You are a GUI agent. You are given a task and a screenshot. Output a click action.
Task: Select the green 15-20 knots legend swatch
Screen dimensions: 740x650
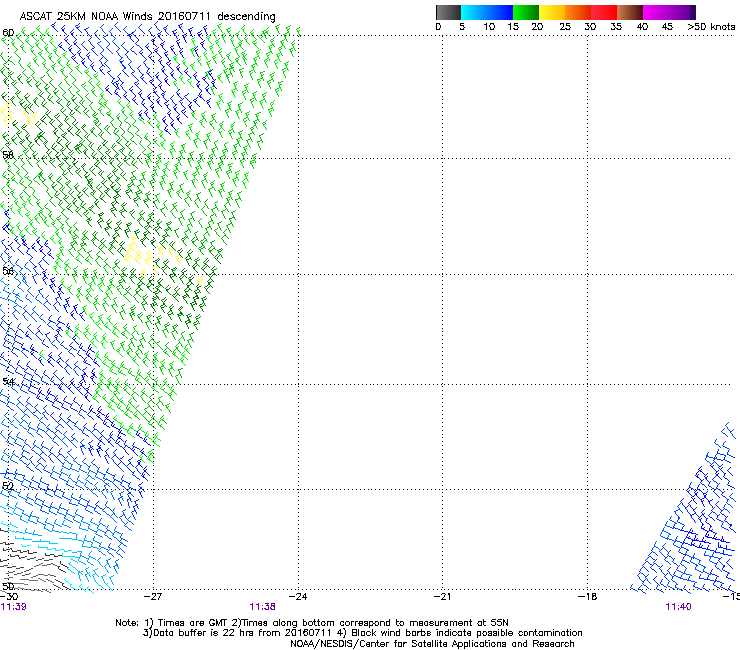526,12
